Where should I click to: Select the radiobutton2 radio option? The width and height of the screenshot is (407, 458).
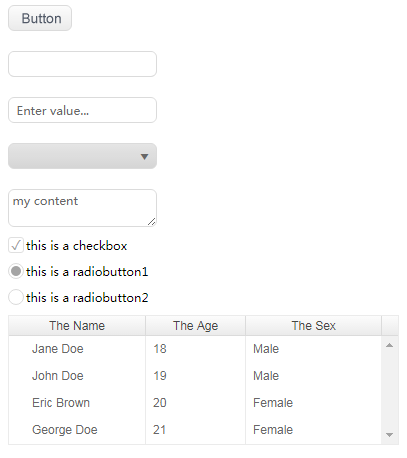click(x=16, y=297)
